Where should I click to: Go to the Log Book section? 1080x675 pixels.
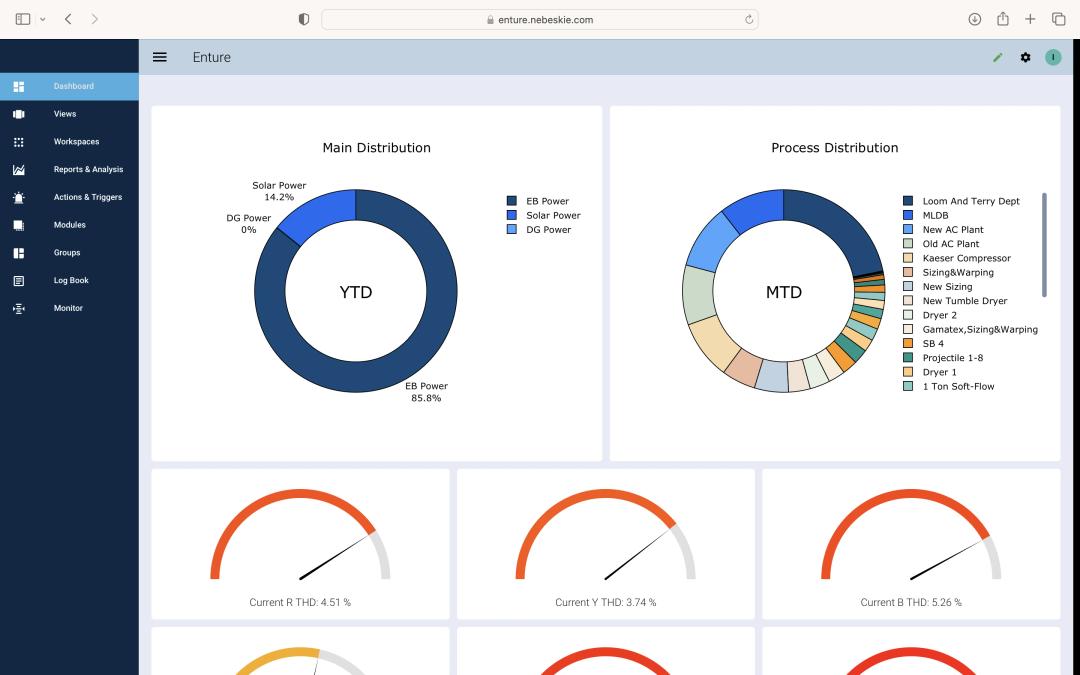(x=69, y=281)
